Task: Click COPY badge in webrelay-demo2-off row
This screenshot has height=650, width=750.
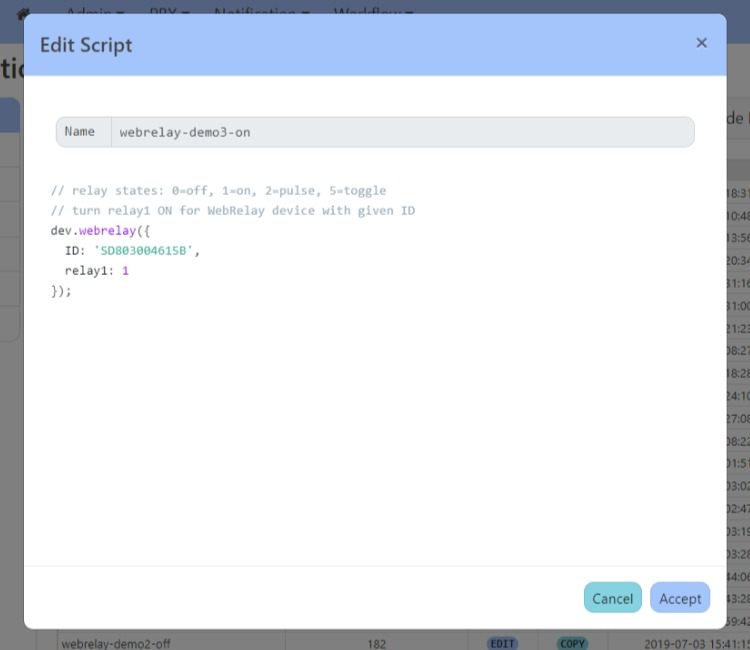Action: click(572, 643)
